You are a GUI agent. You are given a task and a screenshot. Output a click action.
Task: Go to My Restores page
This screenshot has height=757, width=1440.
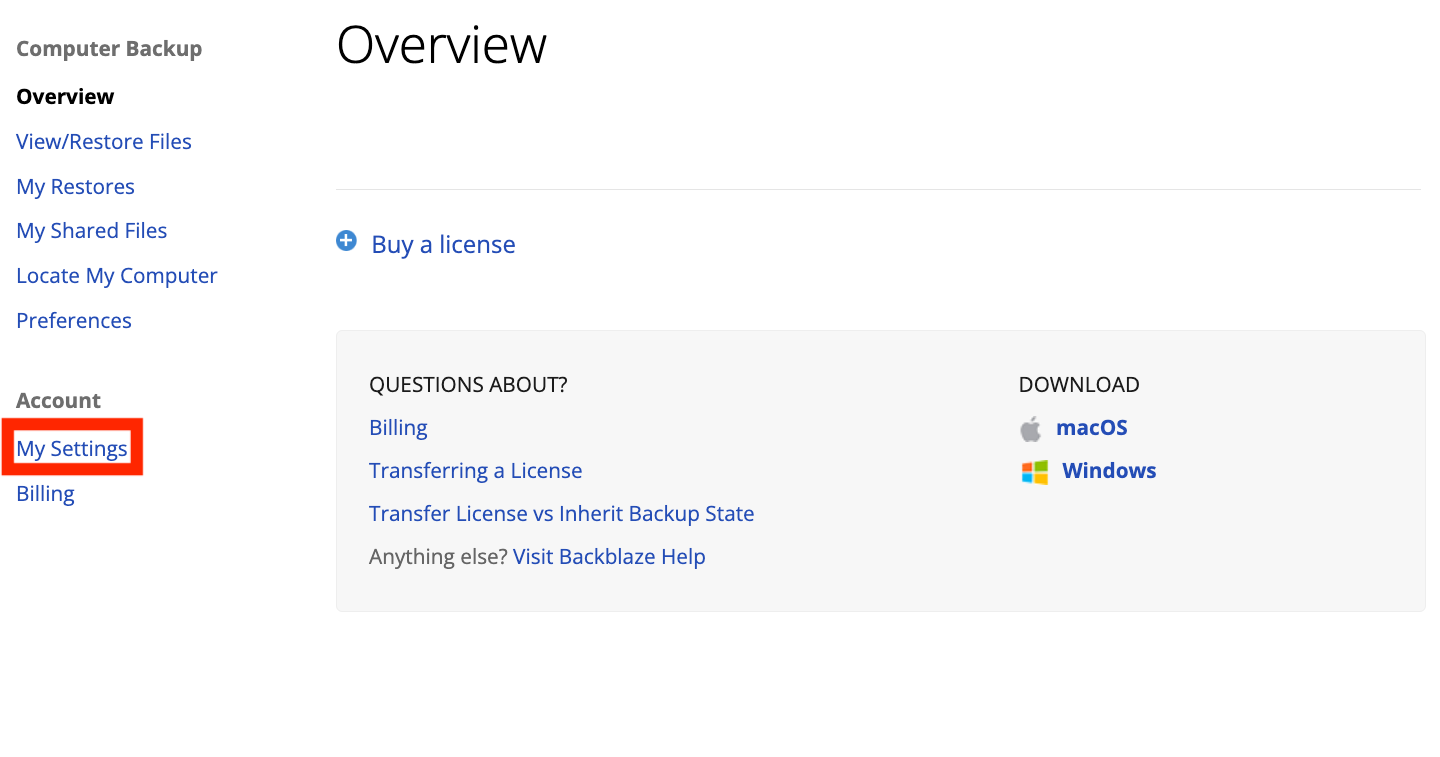(x=75, y=187)
